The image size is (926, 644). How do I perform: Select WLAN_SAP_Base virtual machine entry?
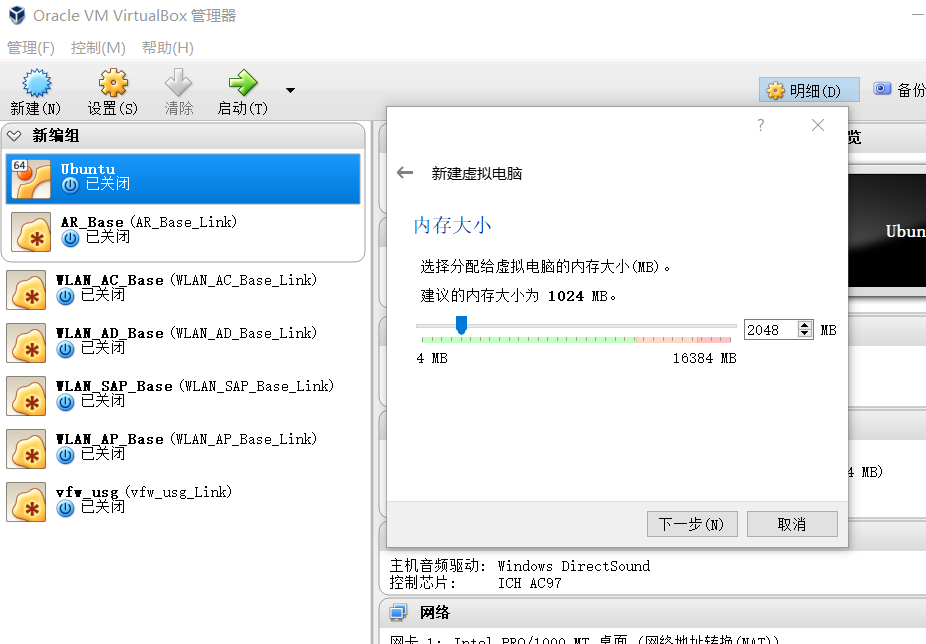(x=183, y=395)
